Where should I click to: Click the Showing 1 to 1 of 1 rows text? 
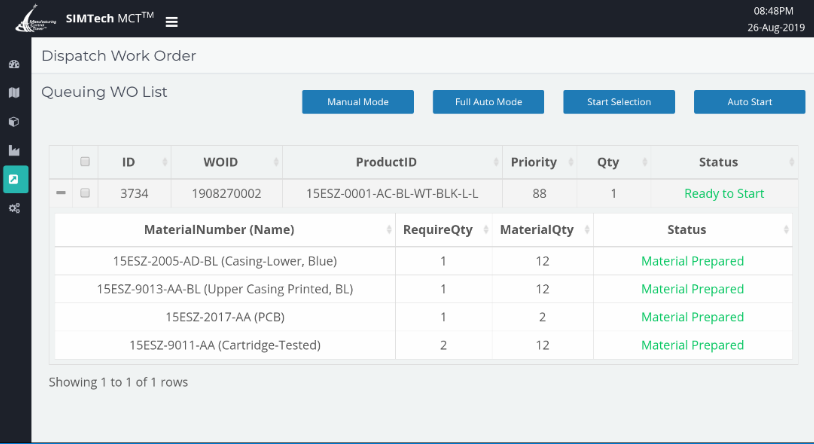pos(118,382)
